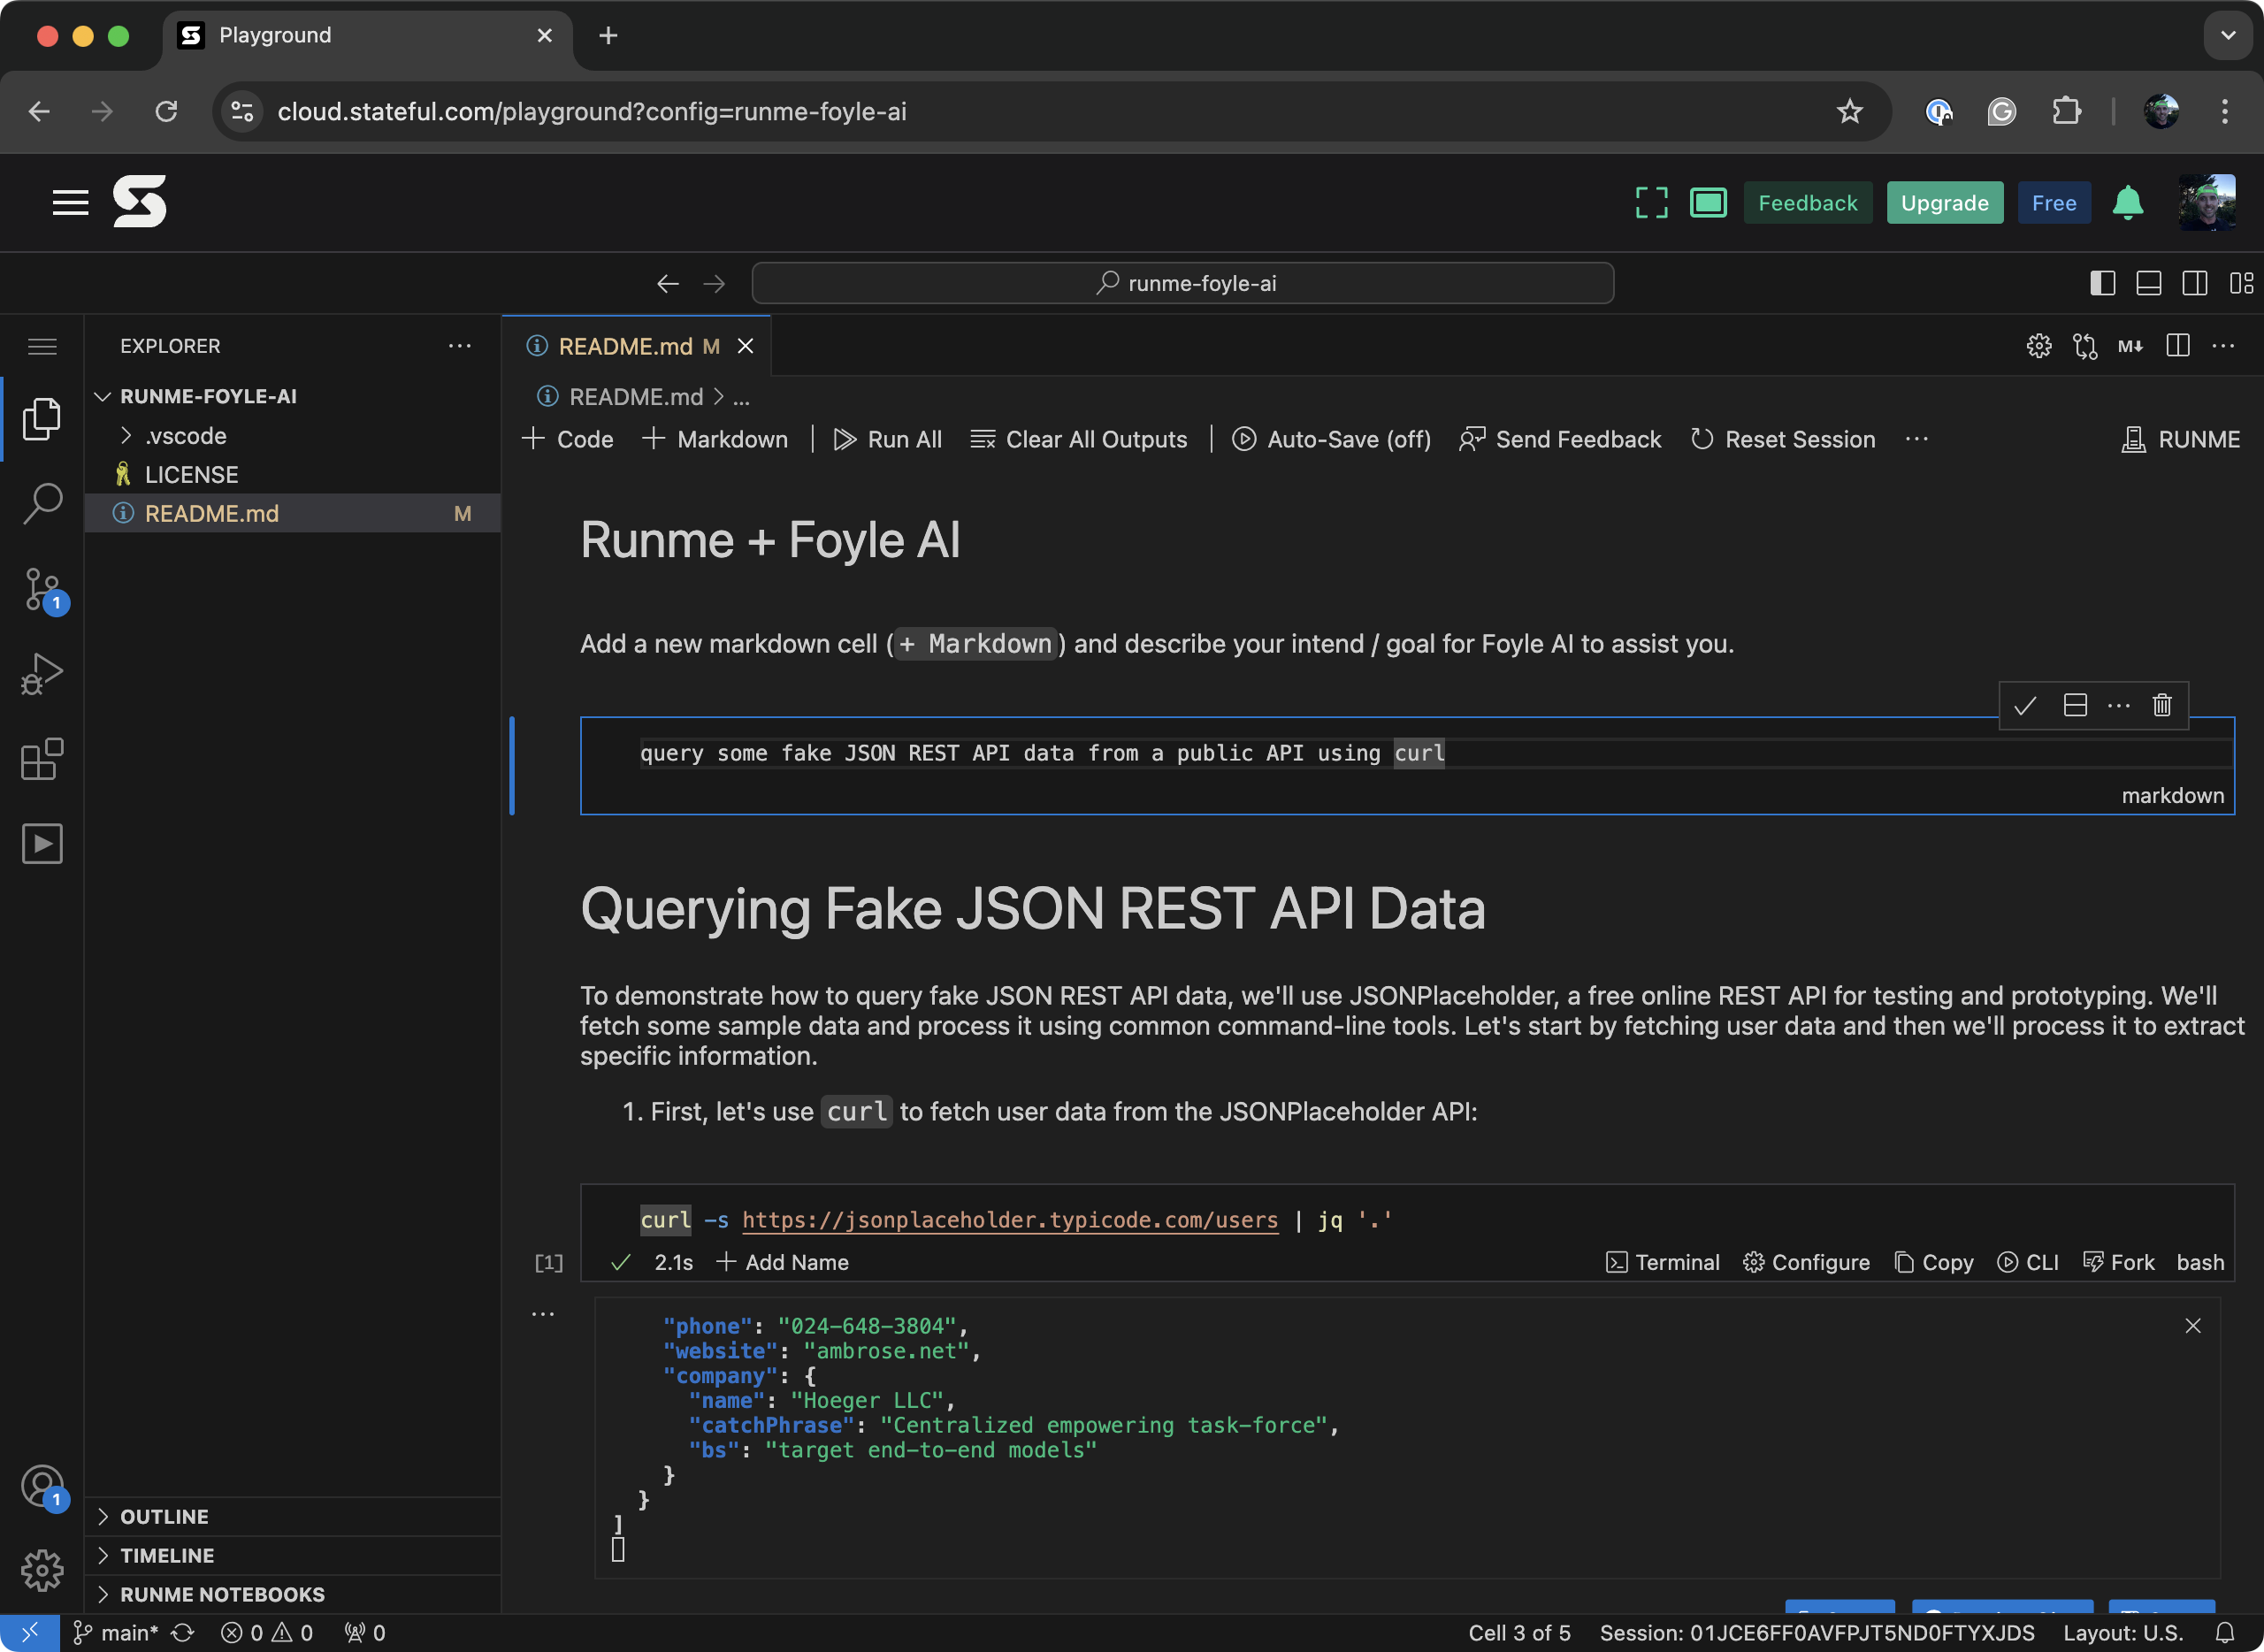Open cell output more actions ellipsis
This screenshot has width=2264, height=1652.
543,1314
